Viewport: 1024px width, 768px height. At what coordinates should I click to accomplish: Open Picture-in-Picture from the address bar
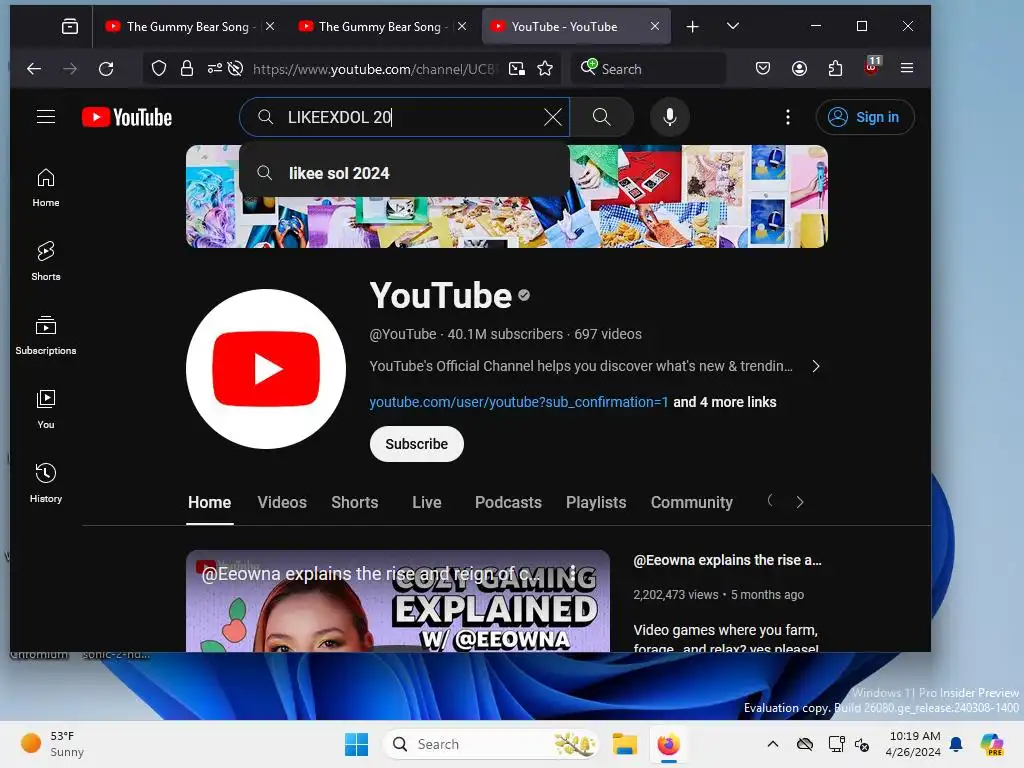click(x=517, y=69)
